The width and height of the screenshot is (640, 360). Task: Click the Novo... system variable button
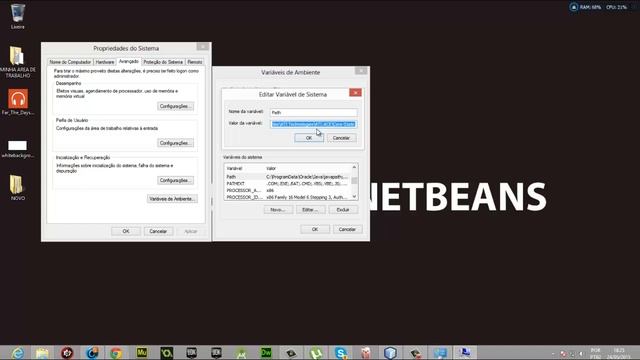[x=278, y=210]
